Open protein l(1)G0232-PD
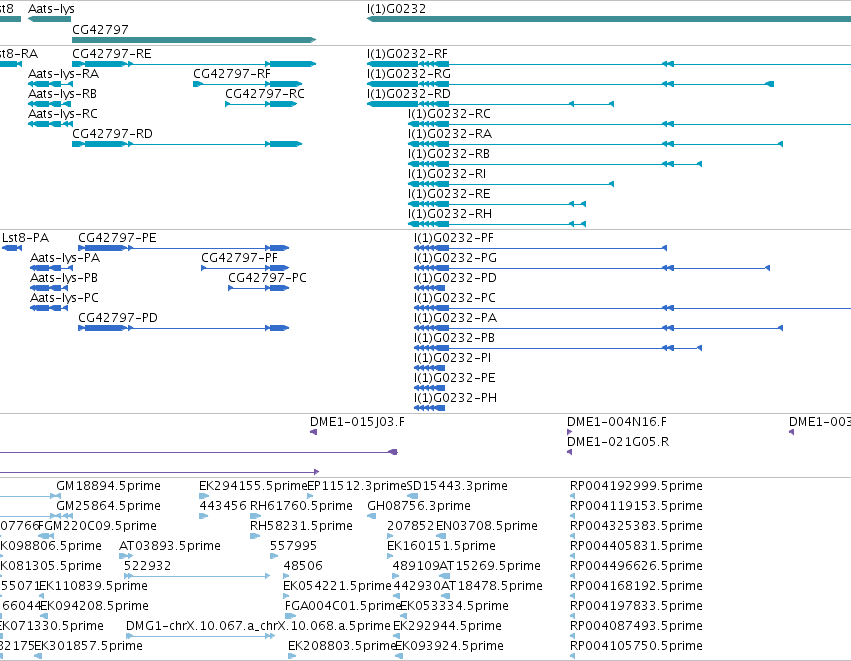 [455, 278]
